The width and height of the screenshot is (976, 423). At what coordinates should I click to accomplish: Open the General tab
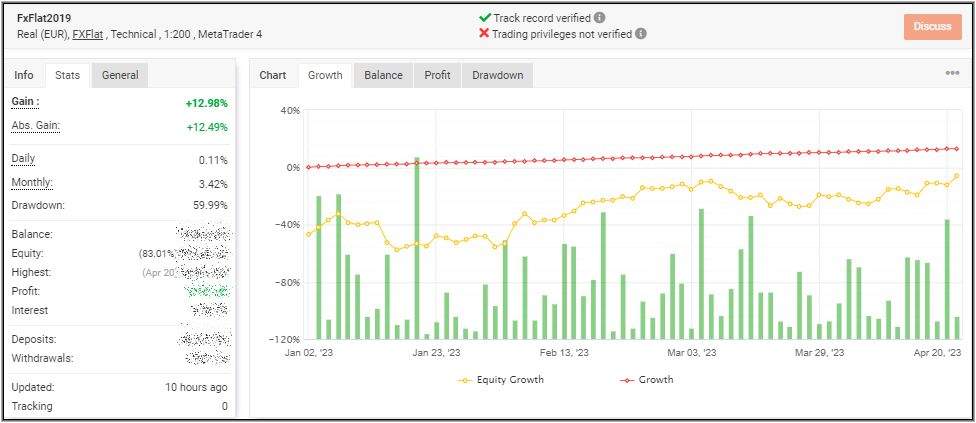[120, 75]
